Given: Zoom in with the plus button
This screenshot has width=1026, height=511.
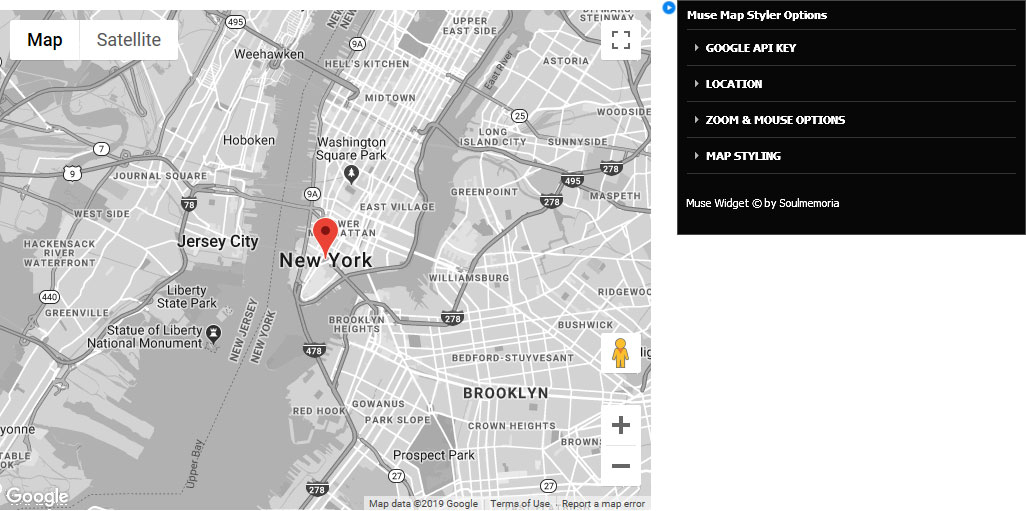Looking at the screenshot, I should (x=620, y=425).
